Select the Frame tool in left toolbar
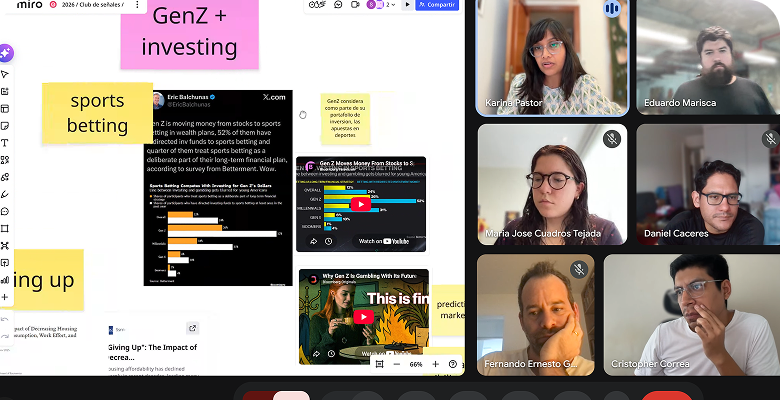780x400 pixels. point(5,229)
